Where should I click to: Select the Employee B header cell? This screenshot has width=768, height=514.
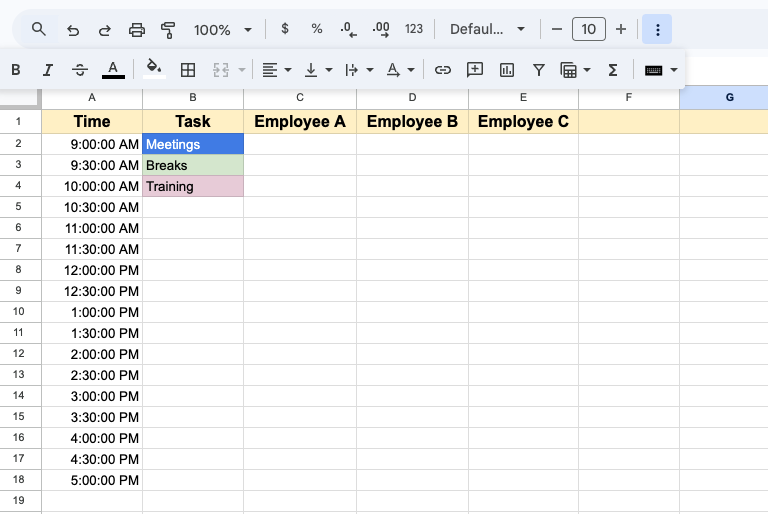412,121
